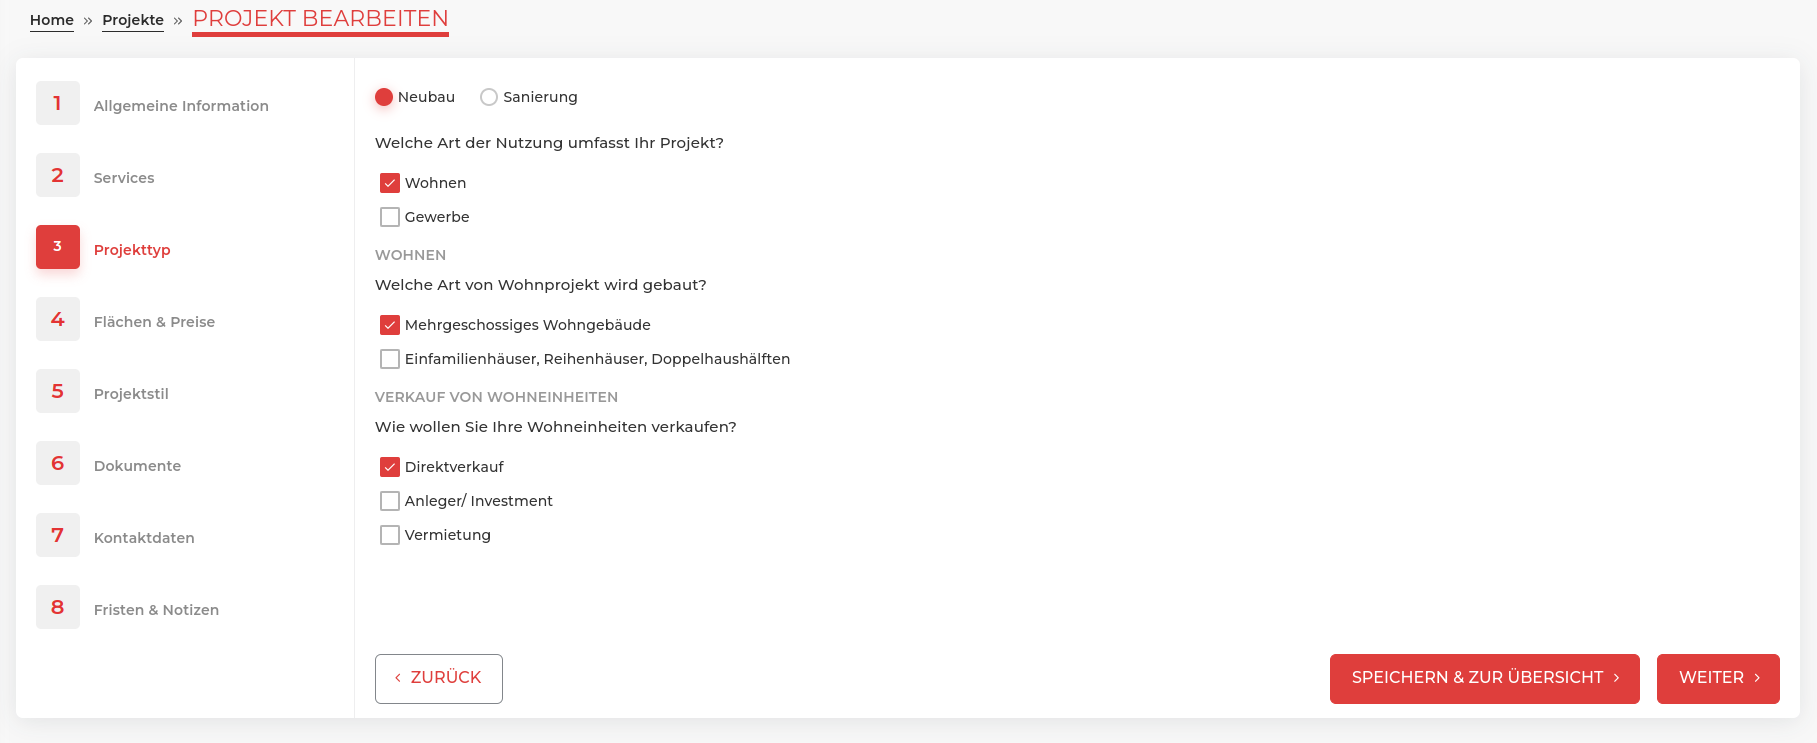Click step number 8 badge
This screenshot has width=1817, height=743.
tap(58, 608)
